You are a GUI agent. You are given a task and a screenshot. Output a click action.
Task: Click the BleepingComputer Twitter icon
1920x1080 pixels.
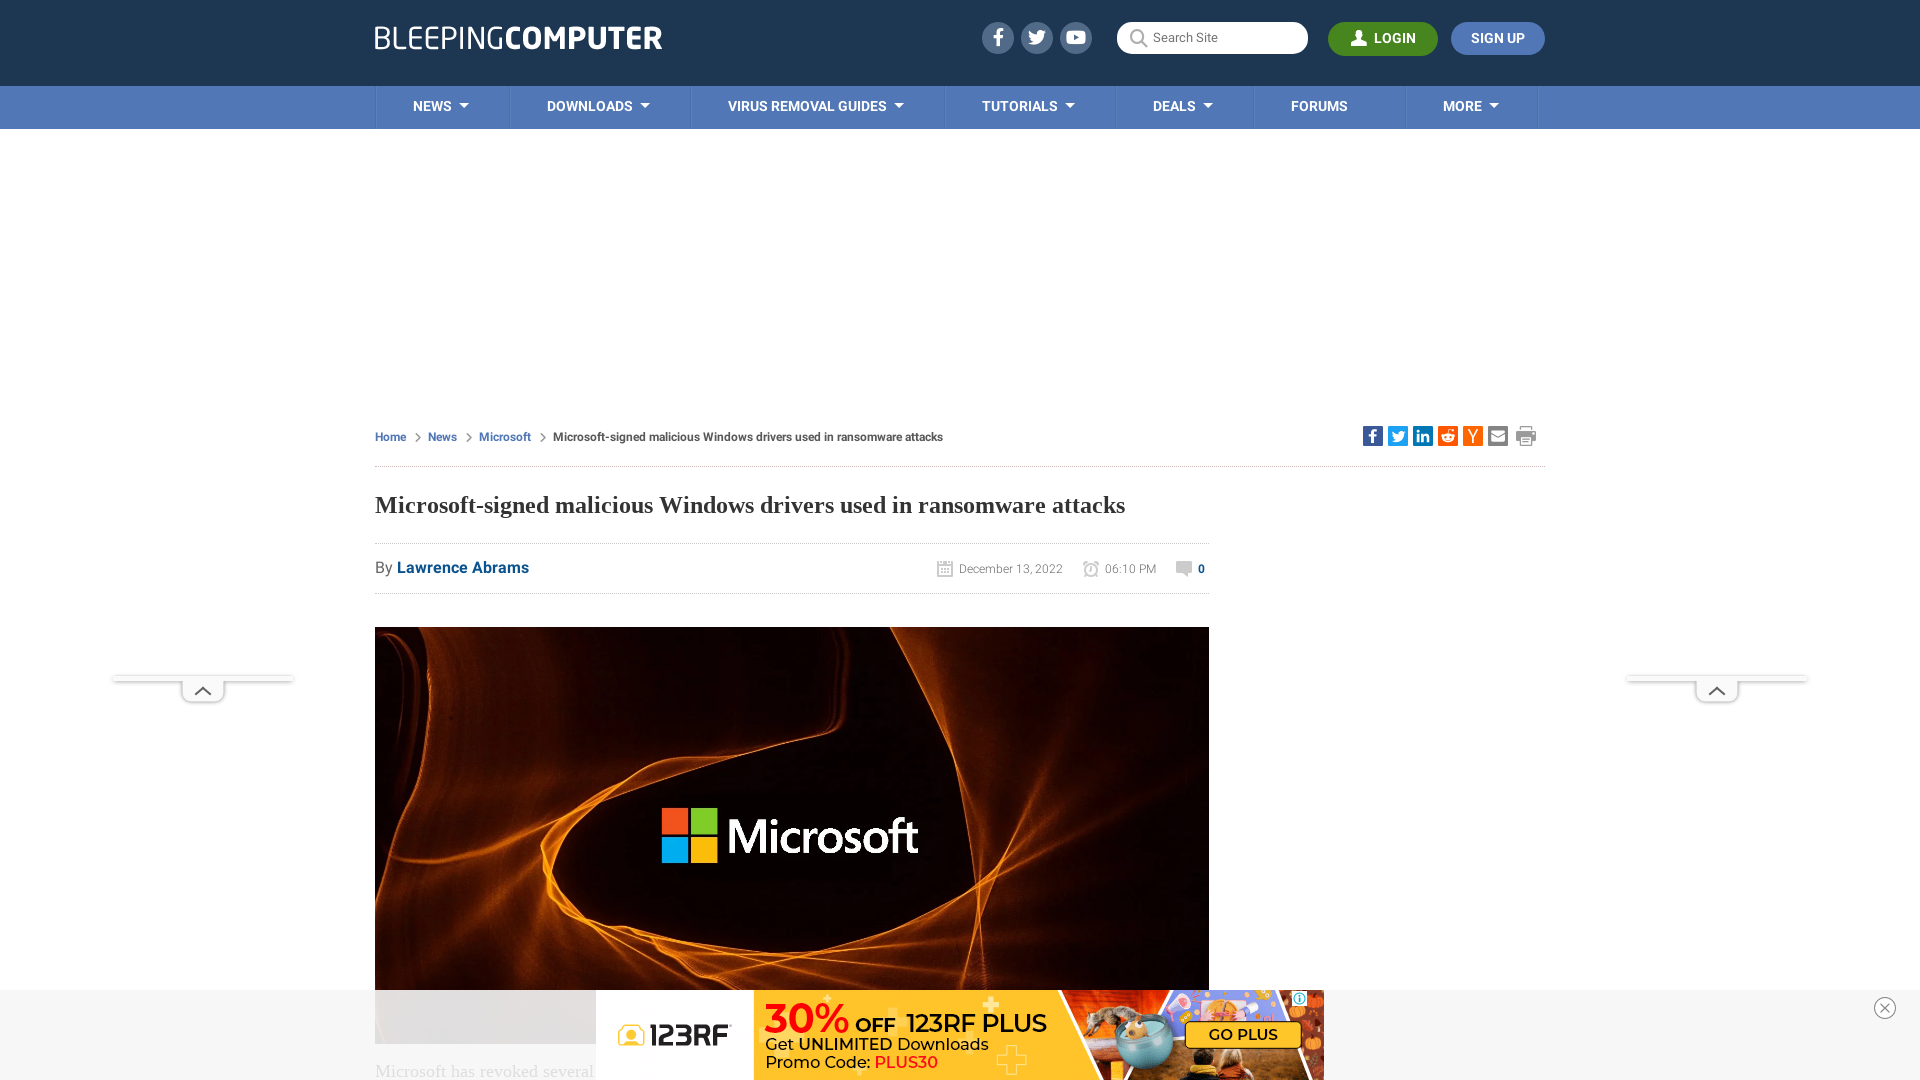(1036, 37)
